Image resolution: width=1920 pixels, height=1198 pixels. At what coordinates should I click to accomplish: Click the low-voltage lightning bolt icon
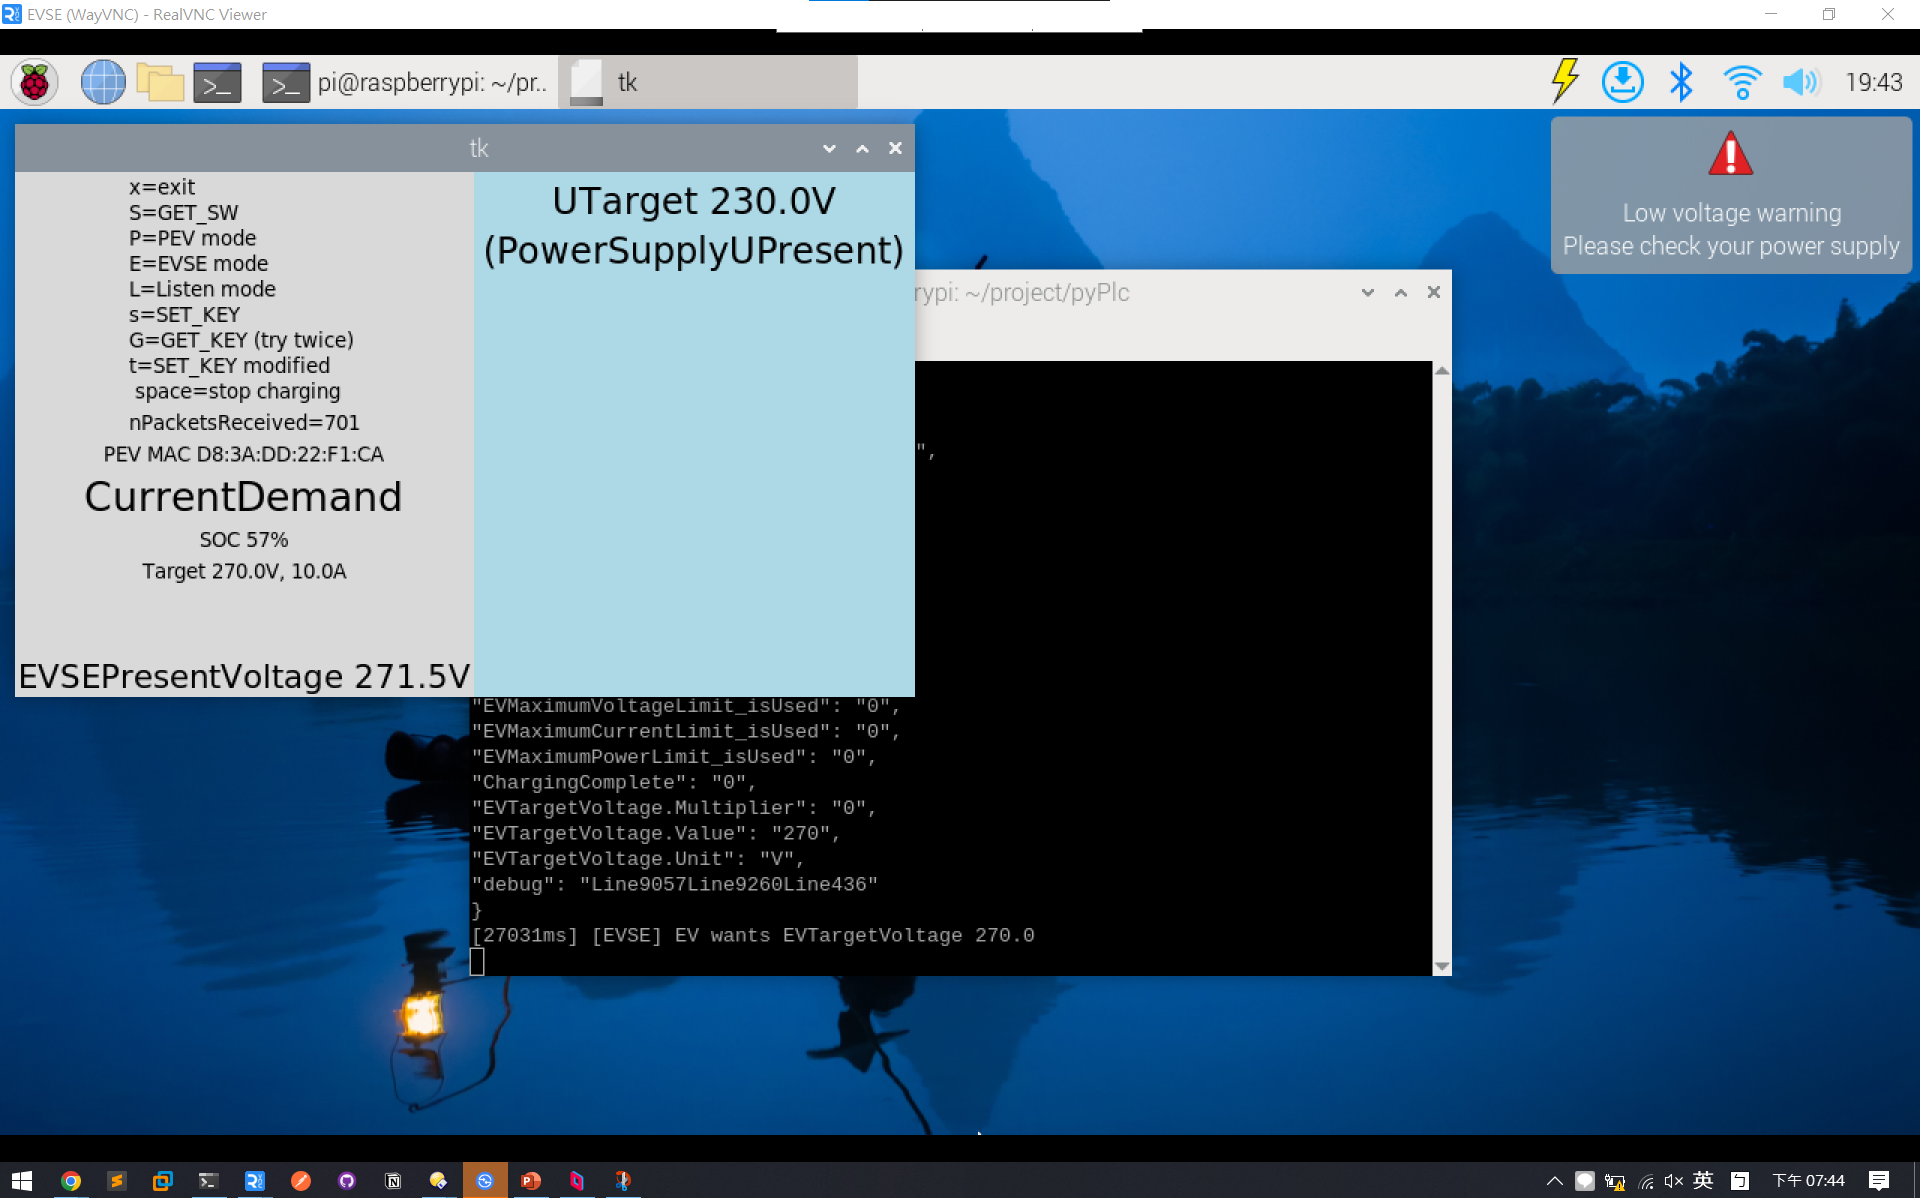[x=1564, y=83]
